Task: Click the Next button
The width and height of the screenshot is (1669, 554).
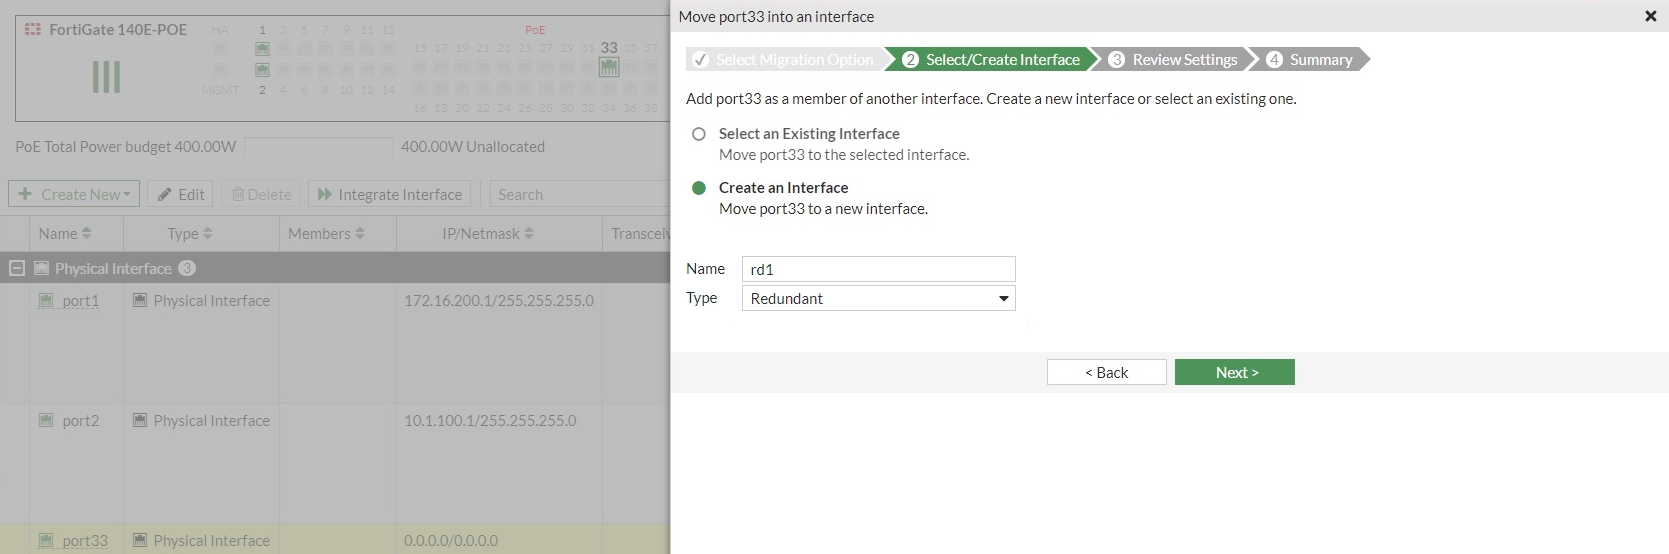Action: coord(1234,372)
